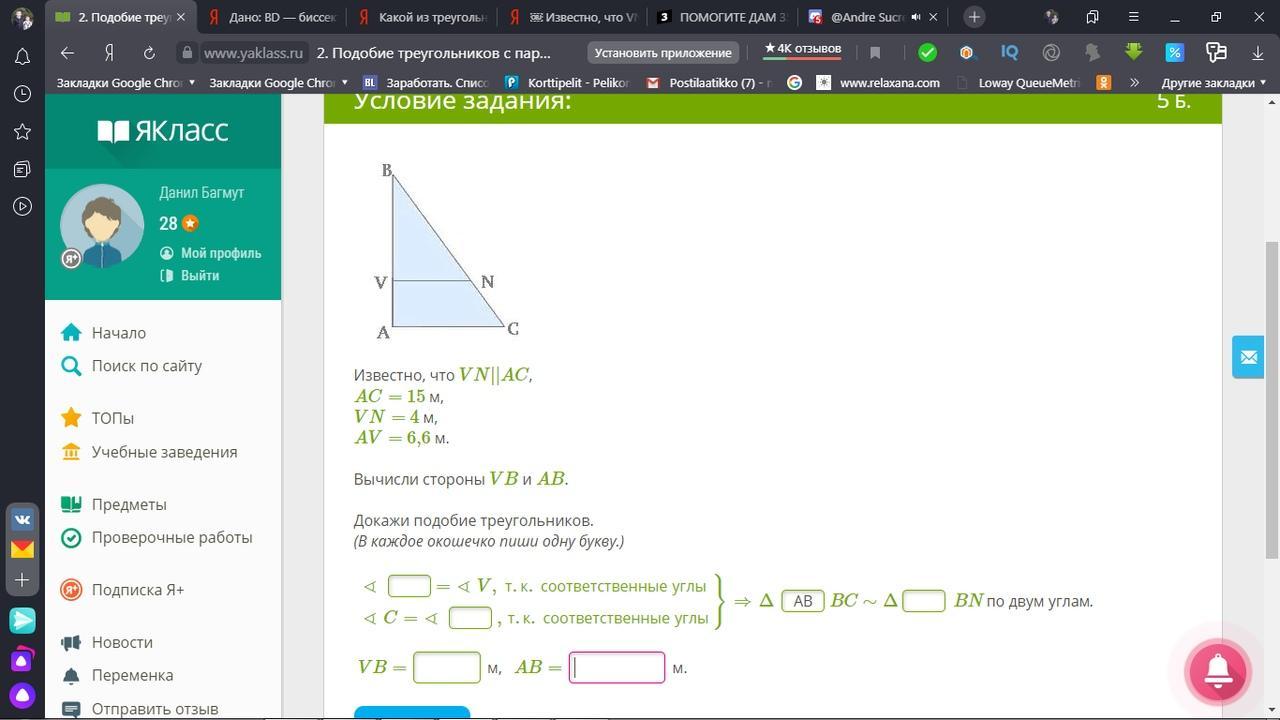
Task: Open VK from the browser sidebar
Action: click(22, 520)
